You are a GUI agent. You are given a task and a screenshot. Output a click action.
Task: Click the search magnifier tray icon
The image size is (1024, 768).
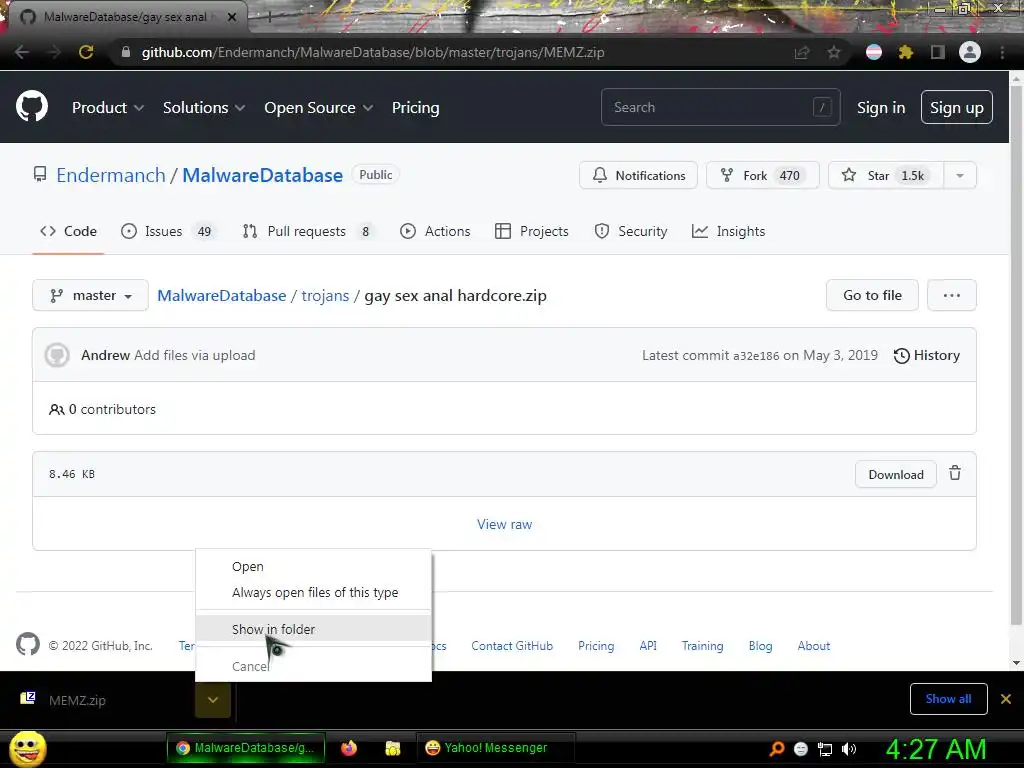[x=776, y=749]
